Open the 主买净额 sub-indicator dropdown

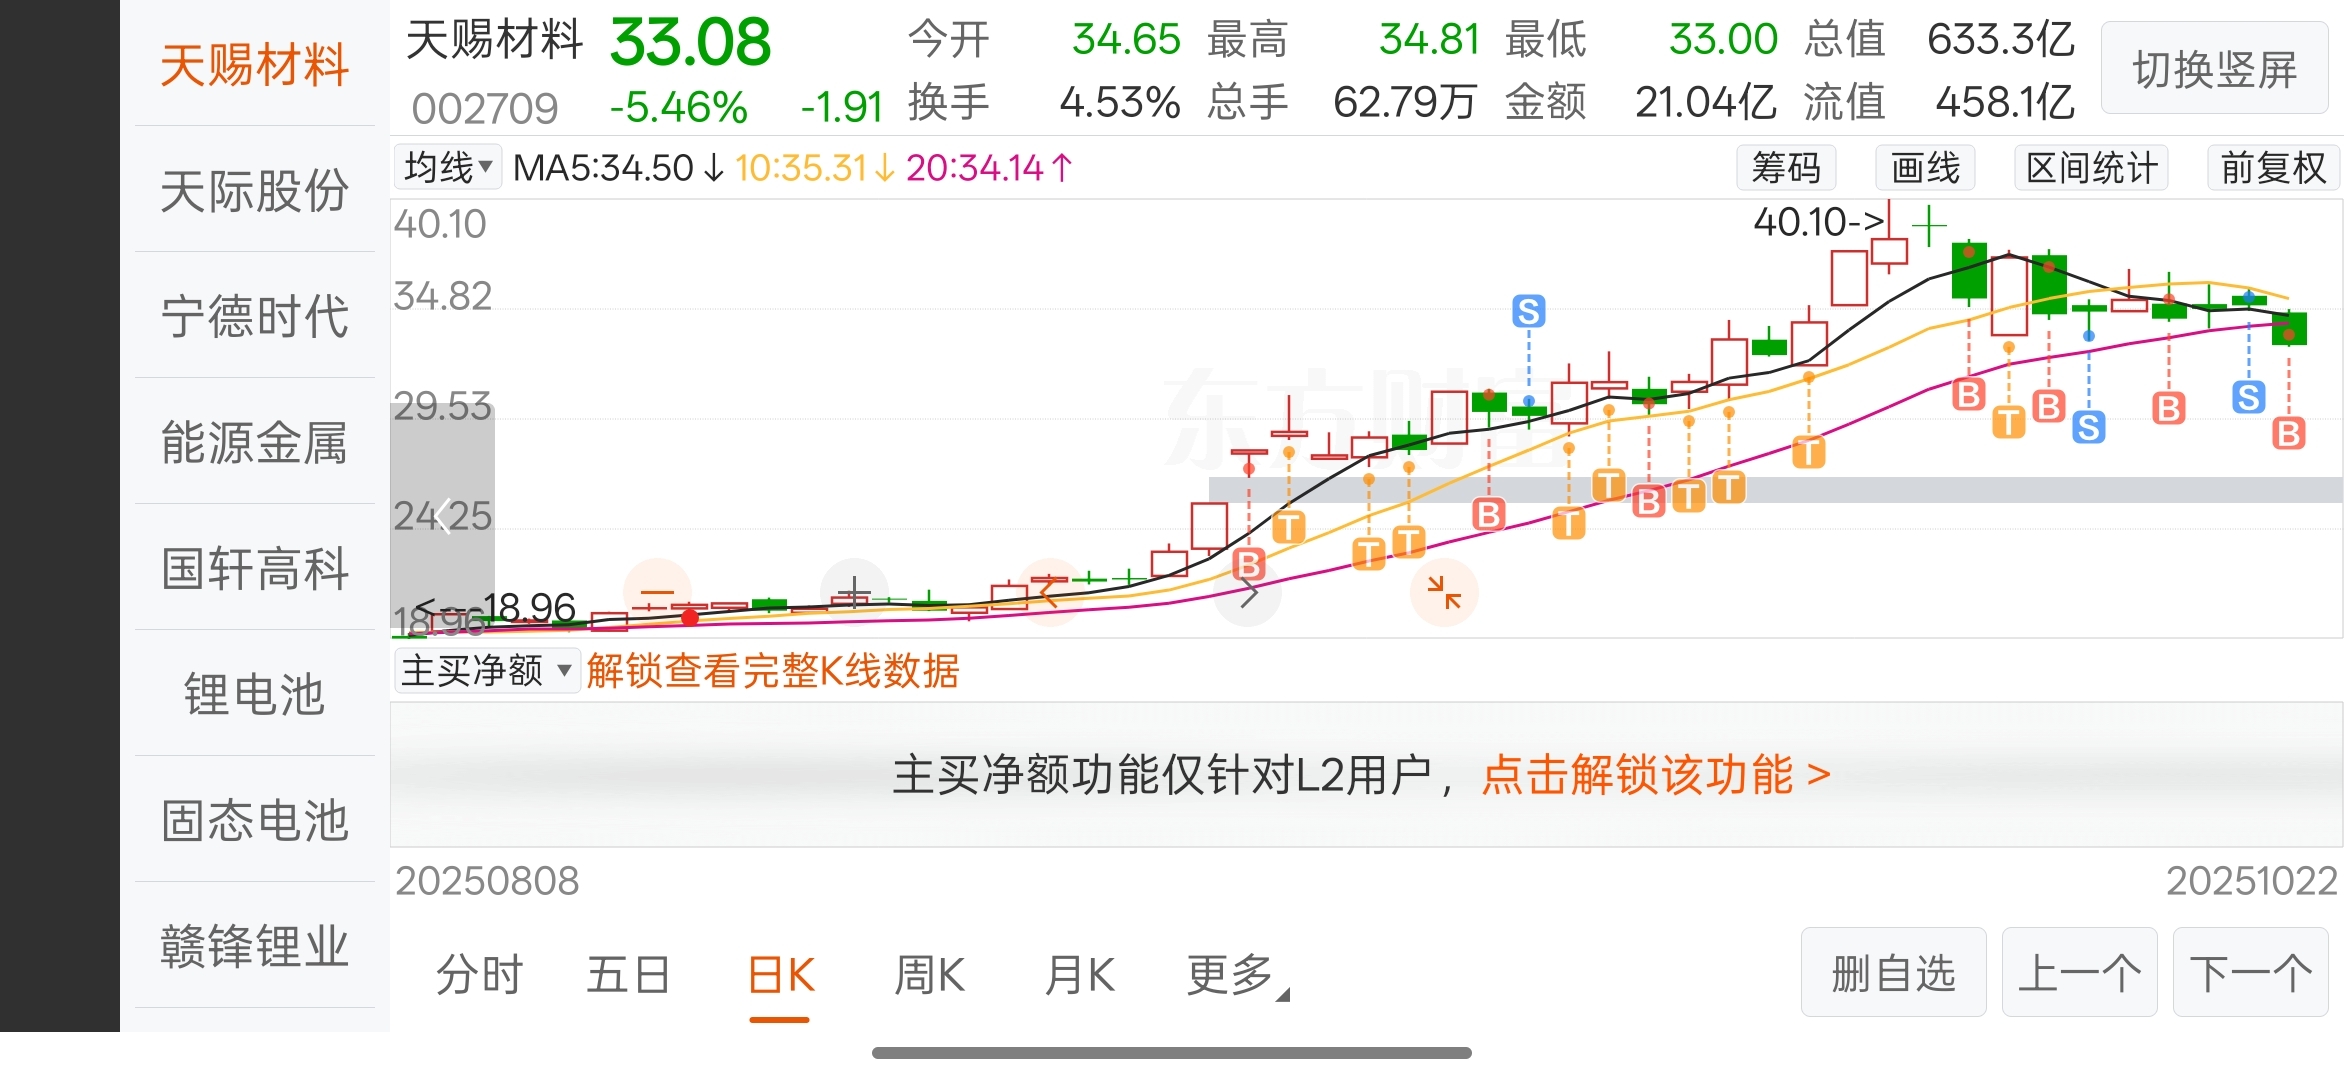[486, 671]
